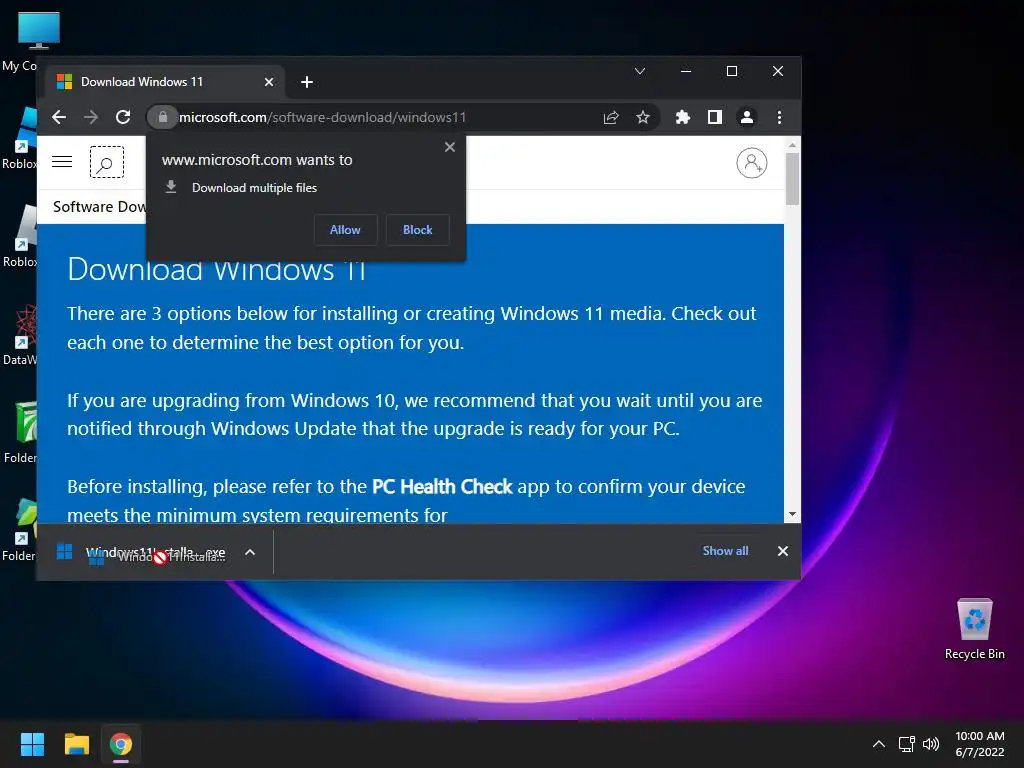Click the page scrollbar up arrow

pos(792,145)
